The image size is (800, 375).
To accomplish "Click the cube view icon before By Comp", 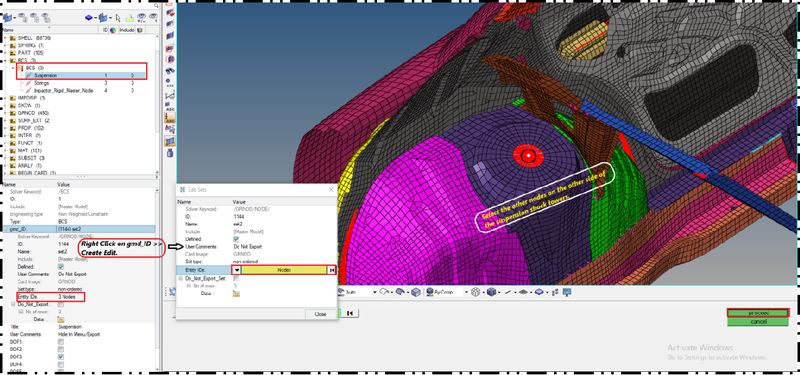I will click(416, 292).
